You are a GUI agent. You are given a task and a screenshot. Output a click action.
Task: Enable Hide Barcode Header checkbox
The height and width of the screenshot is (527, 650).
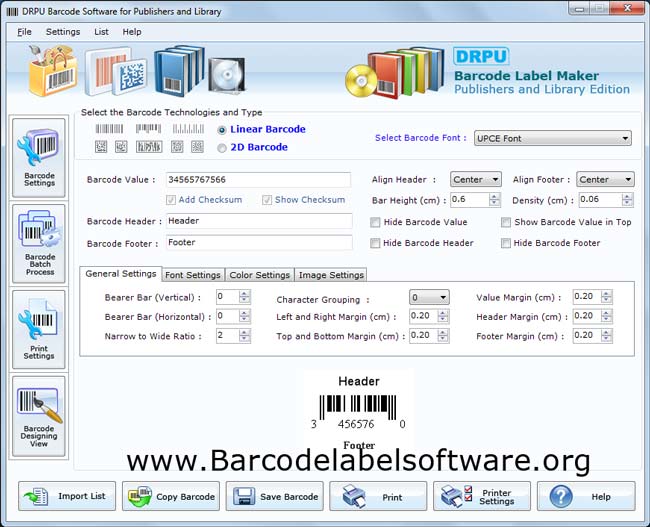point(375,243)
